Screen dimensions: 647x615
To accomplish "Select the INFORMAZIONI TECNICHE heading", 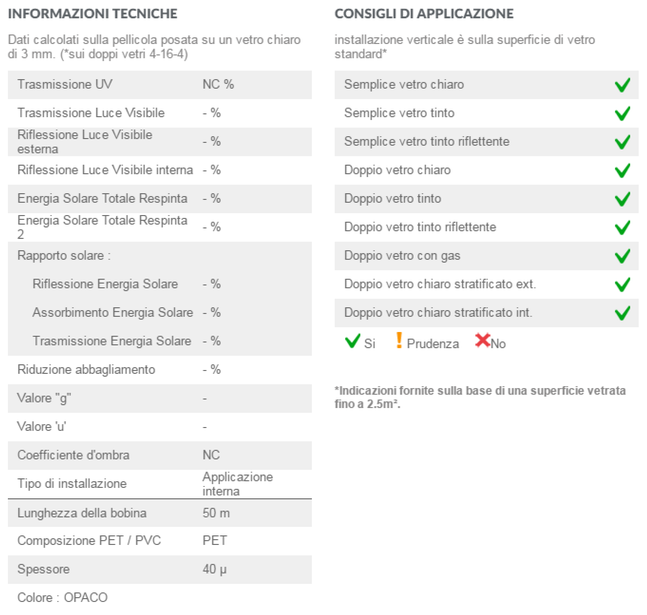I will [93, 14].
